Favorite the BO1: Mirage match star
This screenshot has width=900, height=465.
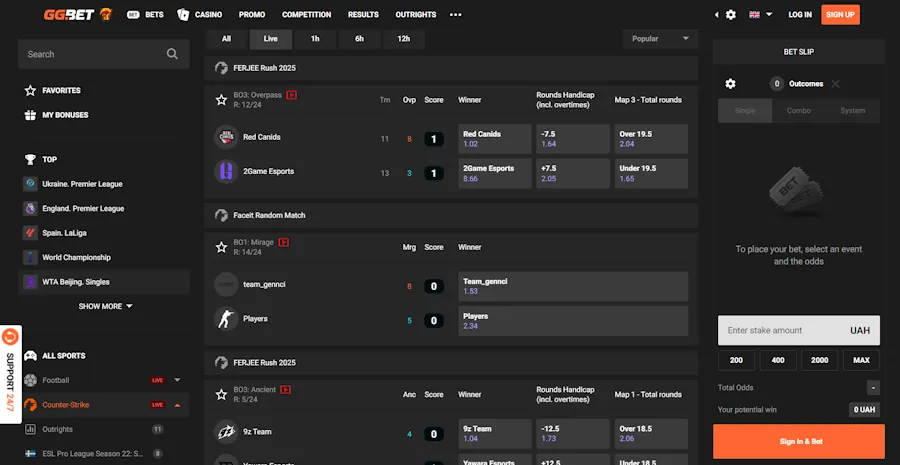point(223,246)
